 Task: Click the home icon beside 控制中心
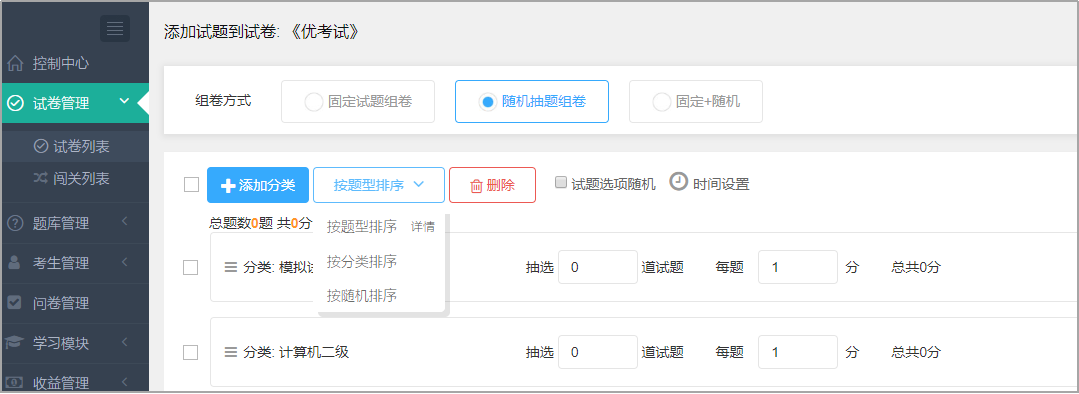coord(15,63)
